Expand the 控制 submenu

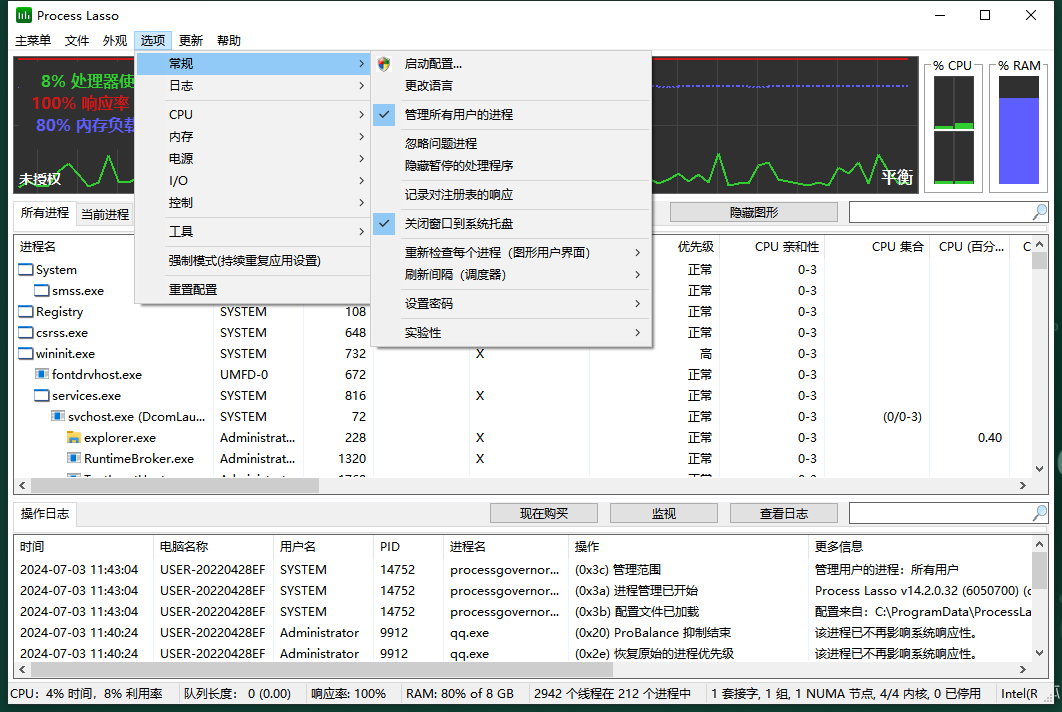pos(253,203)
